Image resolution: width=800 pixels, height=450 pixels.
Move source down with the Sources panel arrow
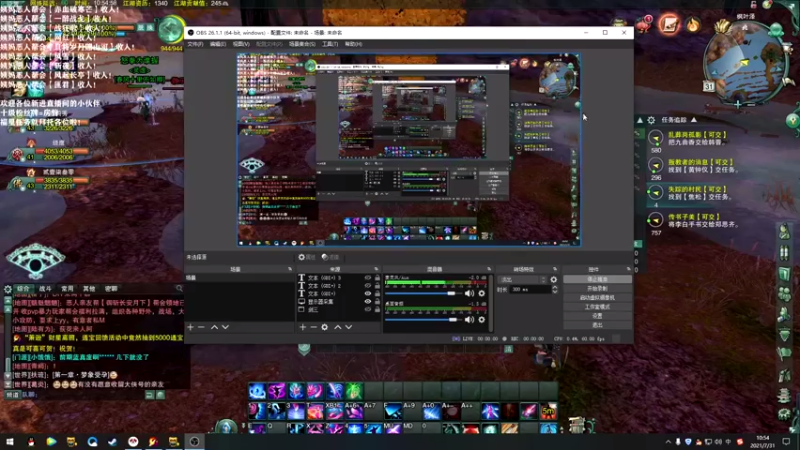[348, 327]
